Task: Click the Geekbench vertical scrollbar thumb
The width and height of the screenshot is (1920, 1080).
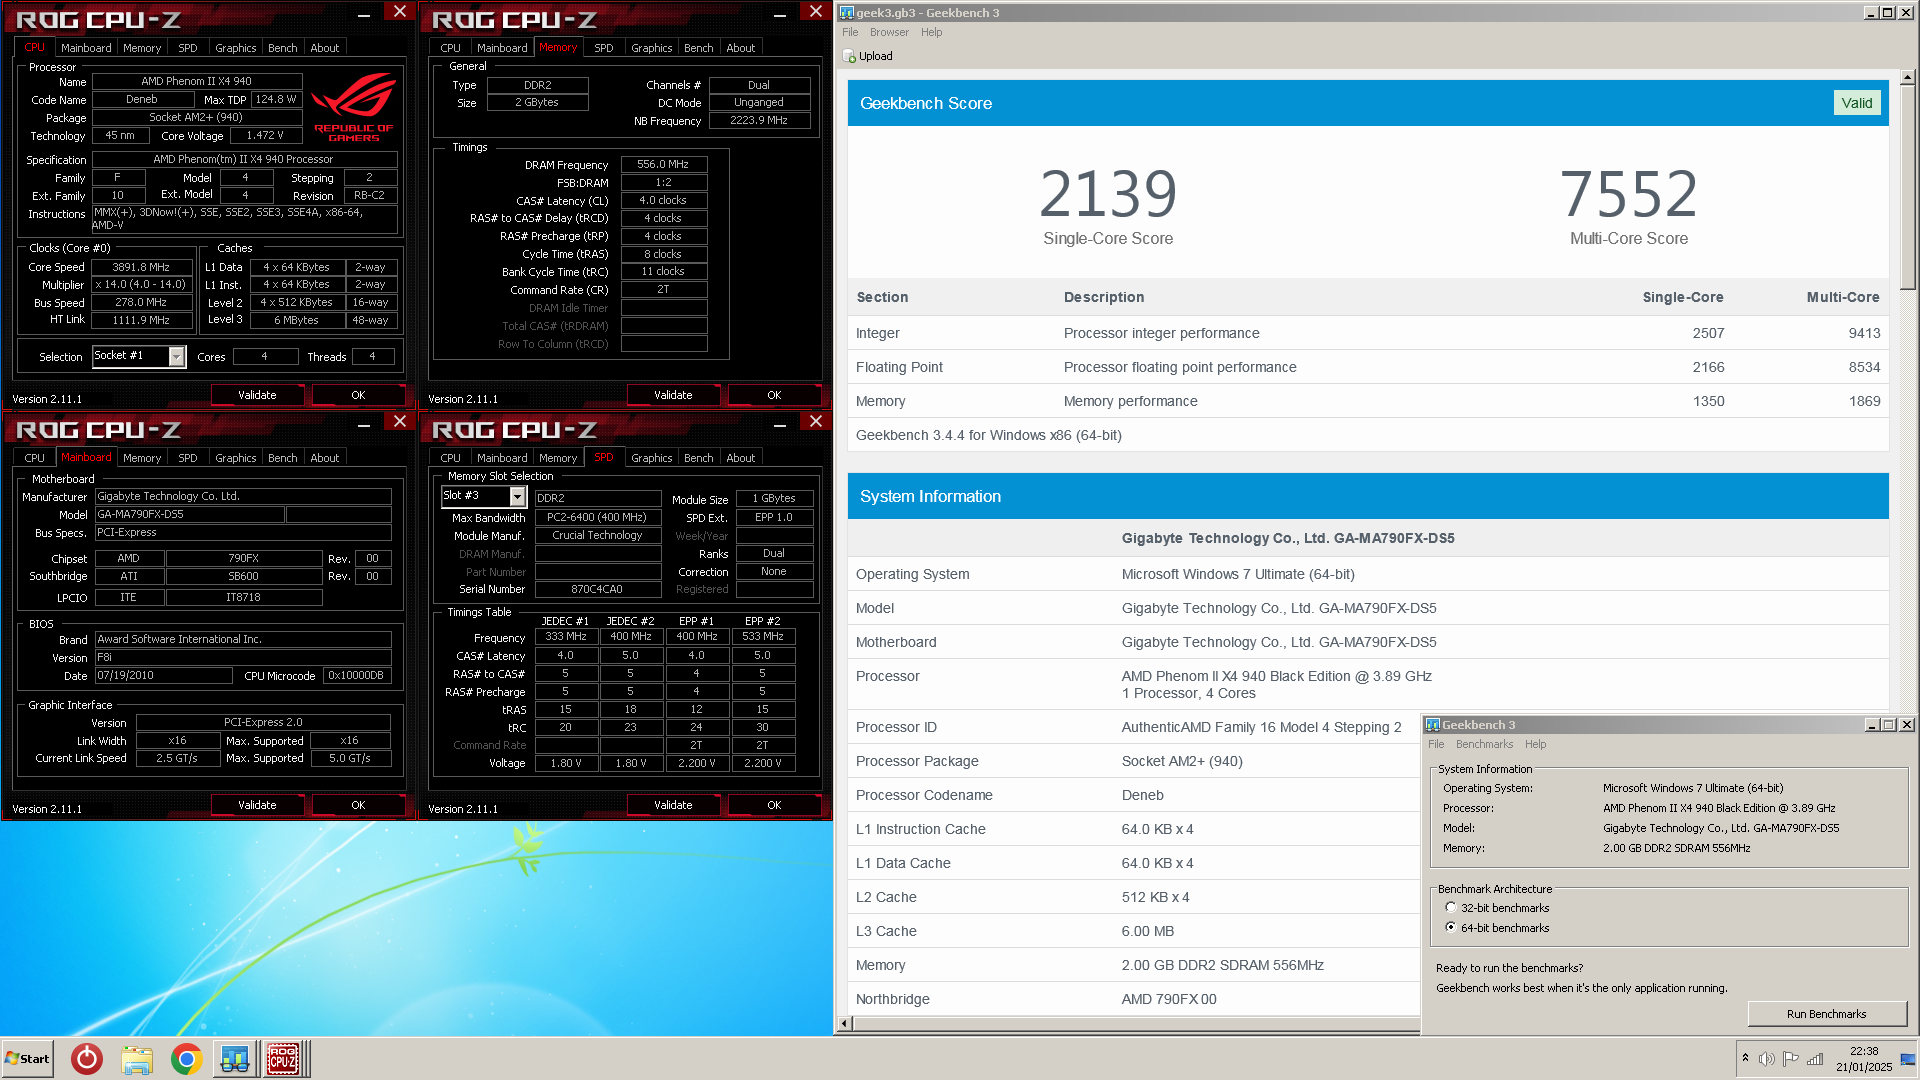Action: (x=1907, y=190)
